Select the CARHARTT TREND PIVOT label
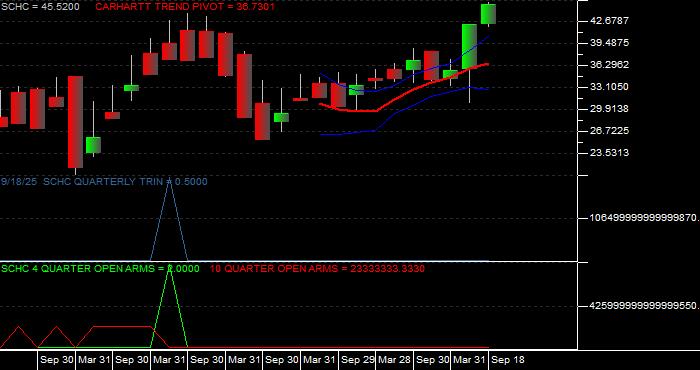Viewport: 700px width, 370px height. click(185, 7)
